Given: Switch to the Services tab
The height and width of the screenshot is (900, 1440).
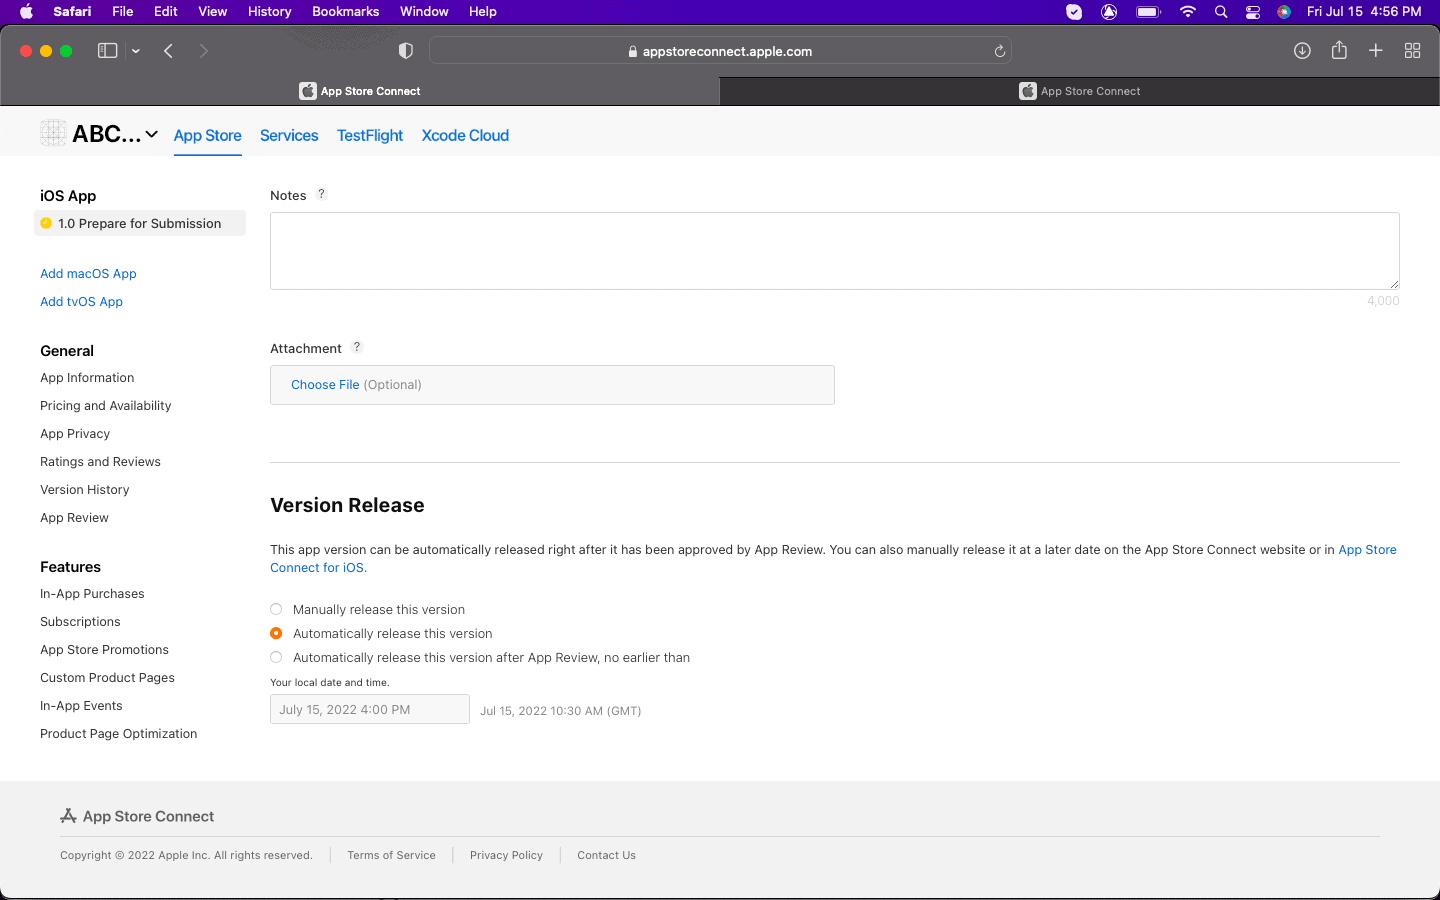Looking at the screenshot, I should coord(289,135).
